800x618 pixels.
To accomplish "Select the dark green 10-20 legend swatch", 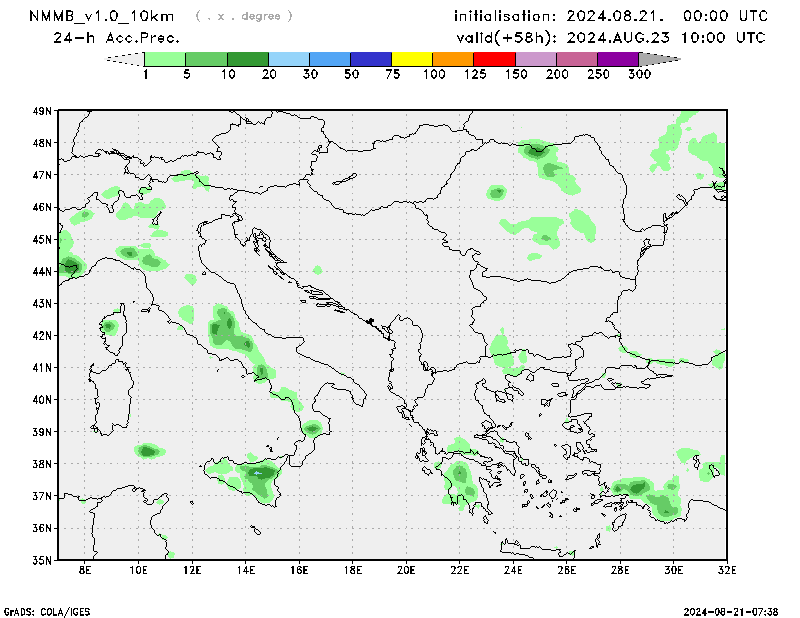I will click(x=248, y=60).
